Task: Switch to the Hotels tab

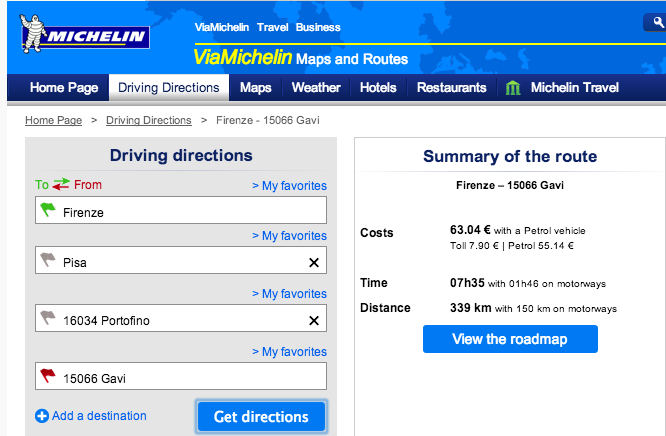Action: coord(378,88)
